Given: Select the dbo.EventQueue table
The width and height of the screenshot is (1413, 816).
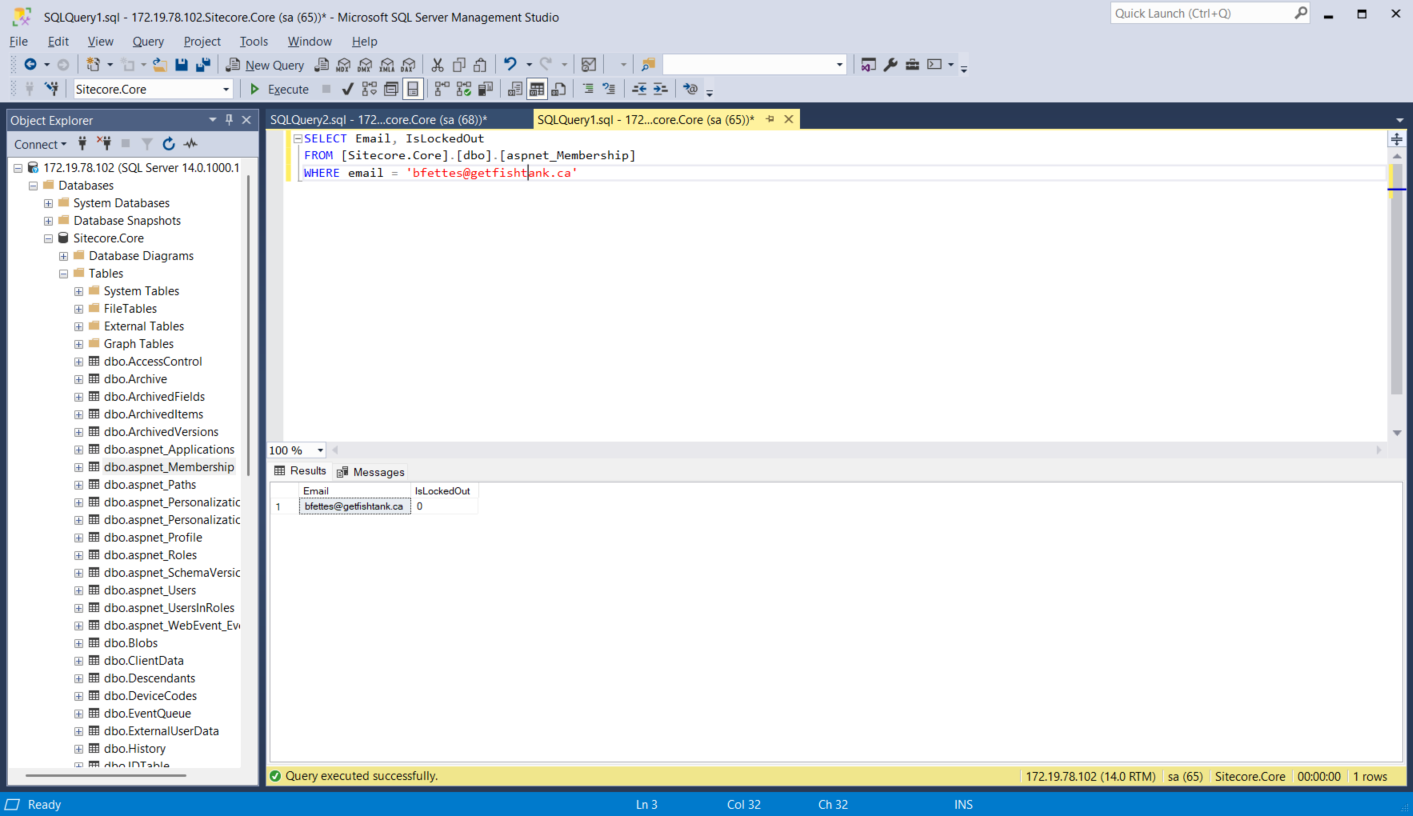Looking at the screenshot, I should [x=147, y=714].
